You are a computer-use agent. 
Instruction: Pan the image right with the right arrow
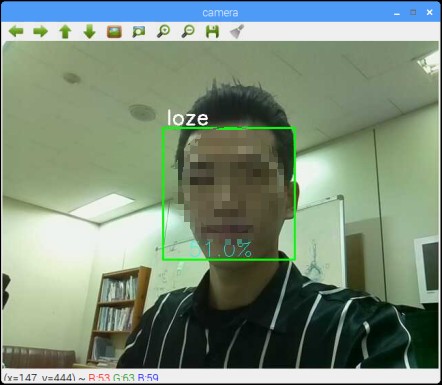(x=41, y=32)
